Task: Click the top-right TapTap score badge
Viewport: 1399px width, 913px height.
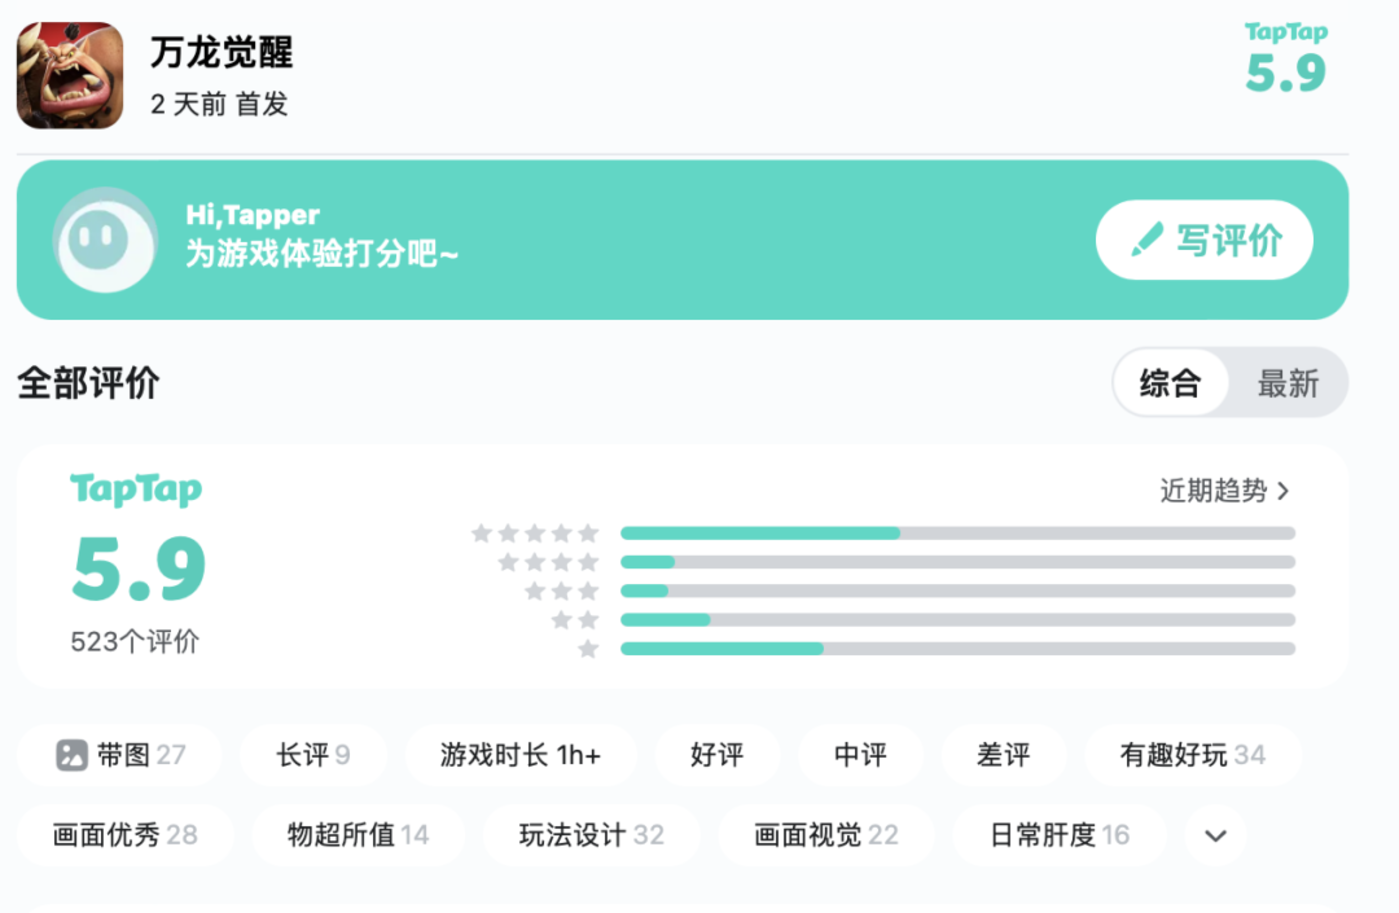Action: [x=1285, y=60]
